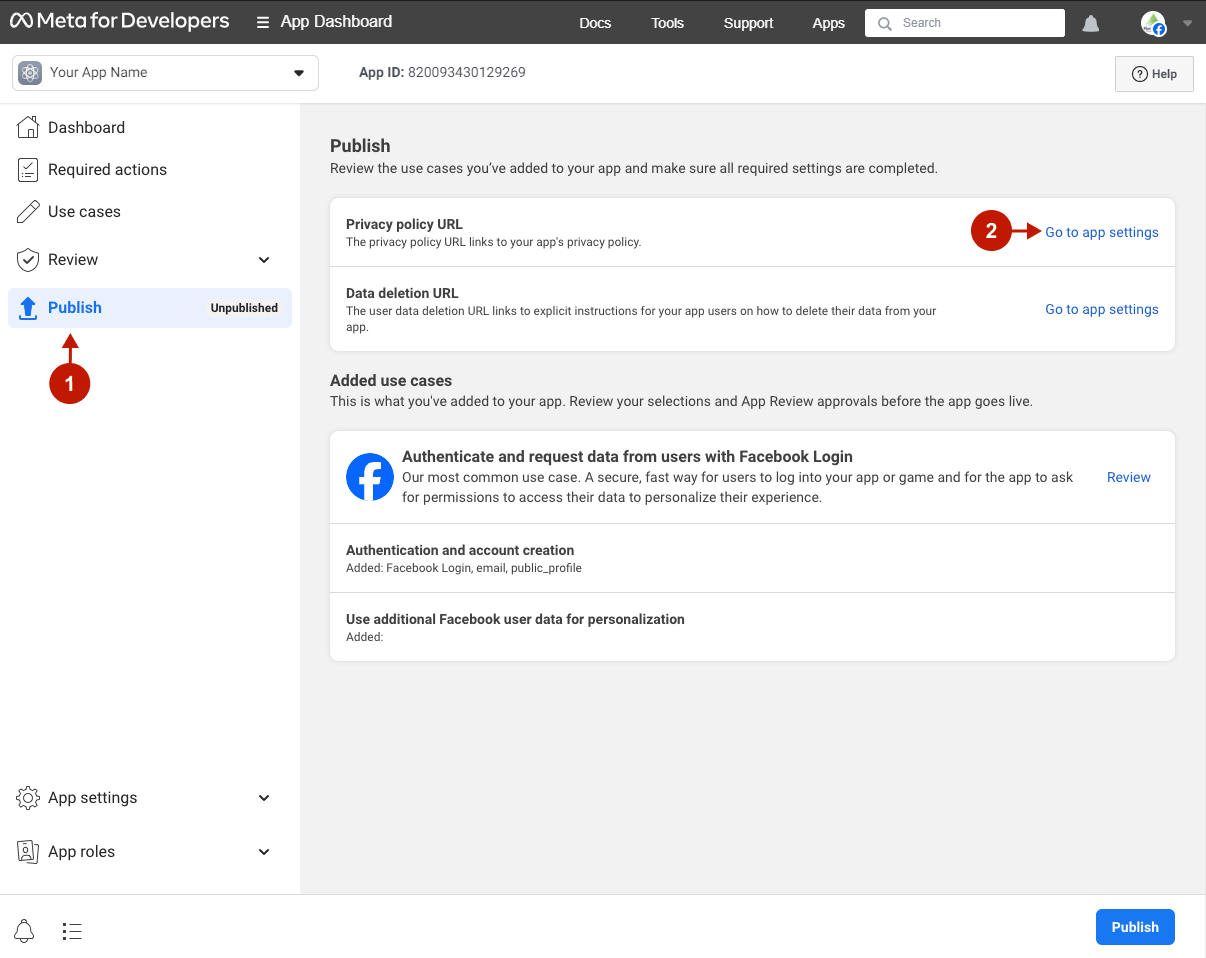
Task: Click the Review link for Facebook Login
Action: click(1129, 477)
